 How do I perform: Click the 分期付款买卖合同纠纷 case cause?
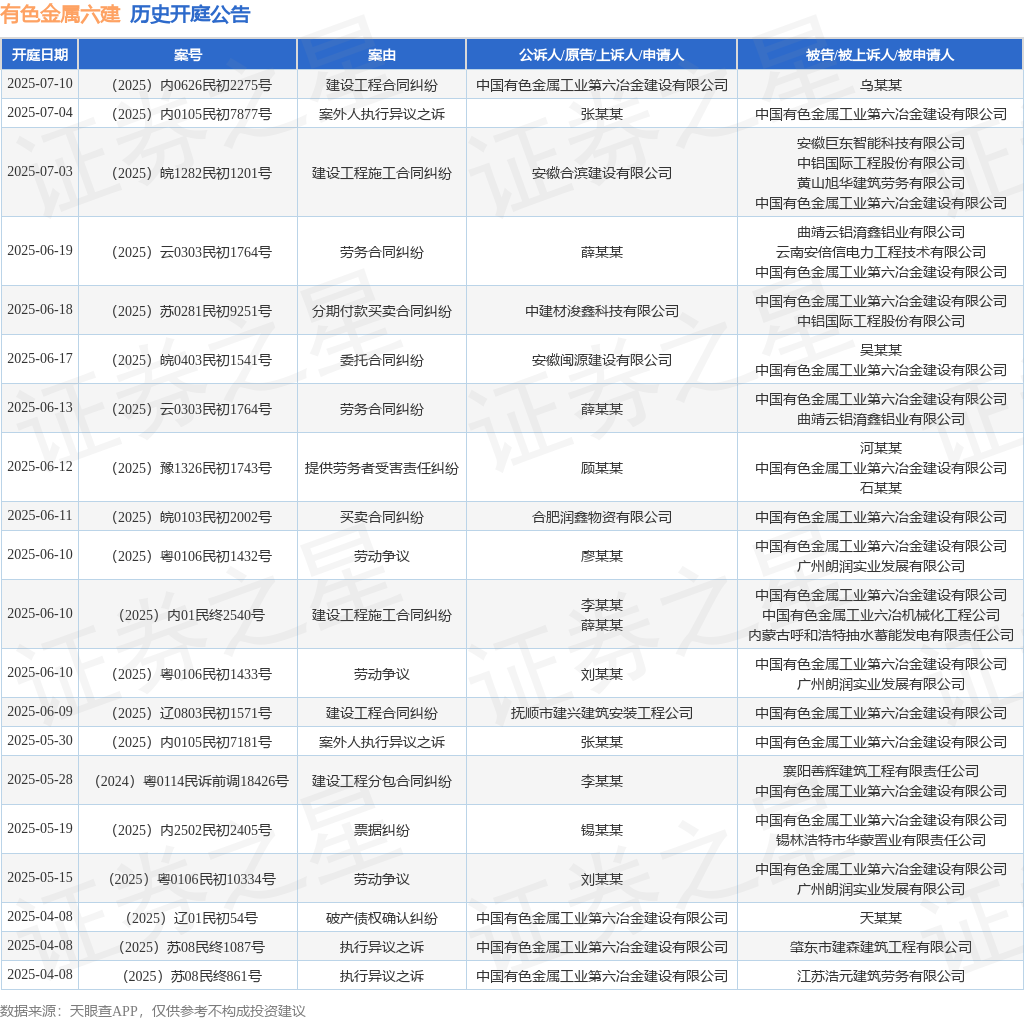[x=381, y=311]
